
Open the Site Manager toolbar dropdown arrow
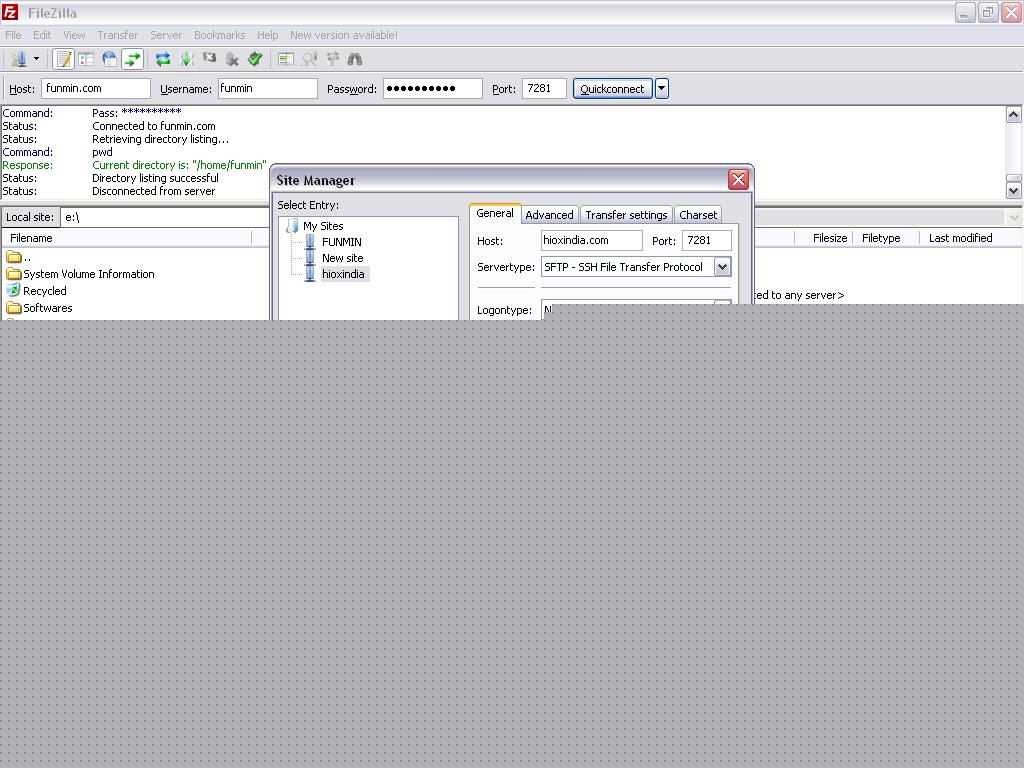tap(37, 59)
